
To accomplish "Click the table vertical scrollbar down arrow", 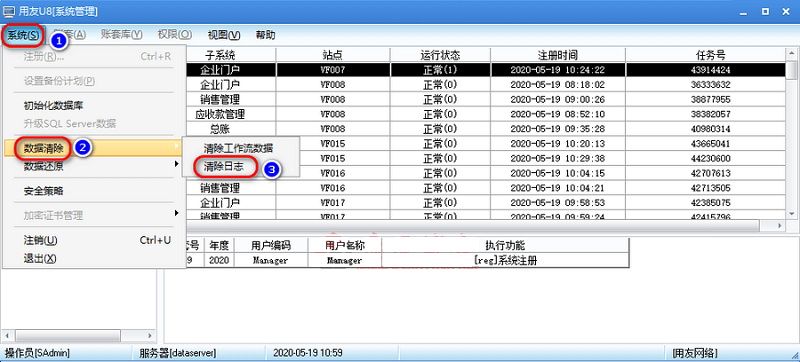I will click(792, 214).
